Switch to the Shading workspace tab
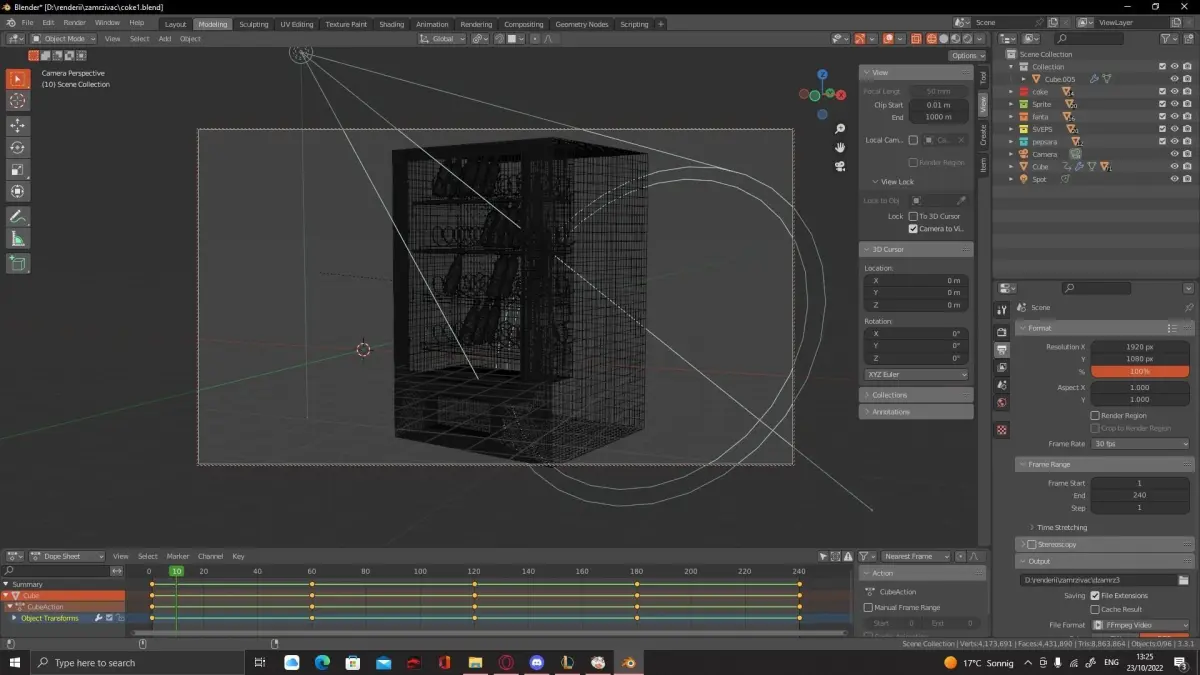The width and height of the screenshot is (1200, 675). tap(392, 24)
